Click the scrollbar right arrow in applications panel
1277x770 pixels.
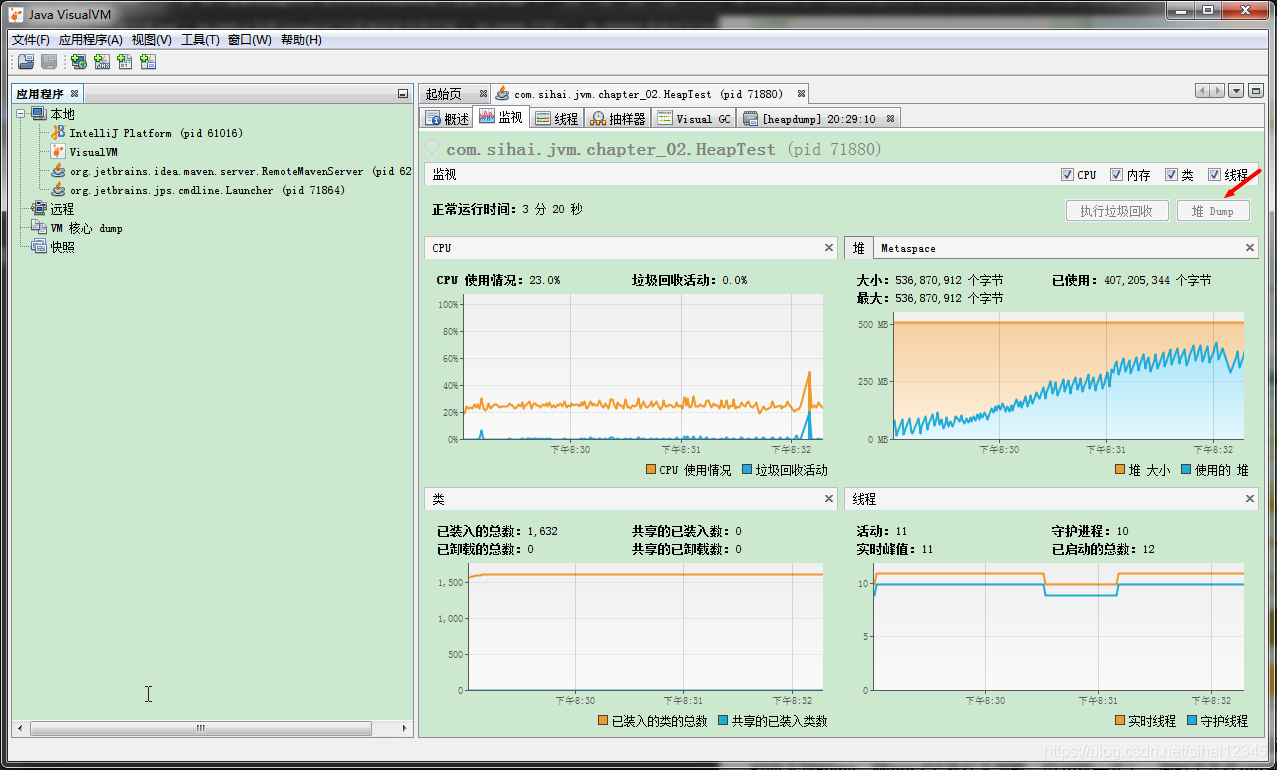click(405, 729)
